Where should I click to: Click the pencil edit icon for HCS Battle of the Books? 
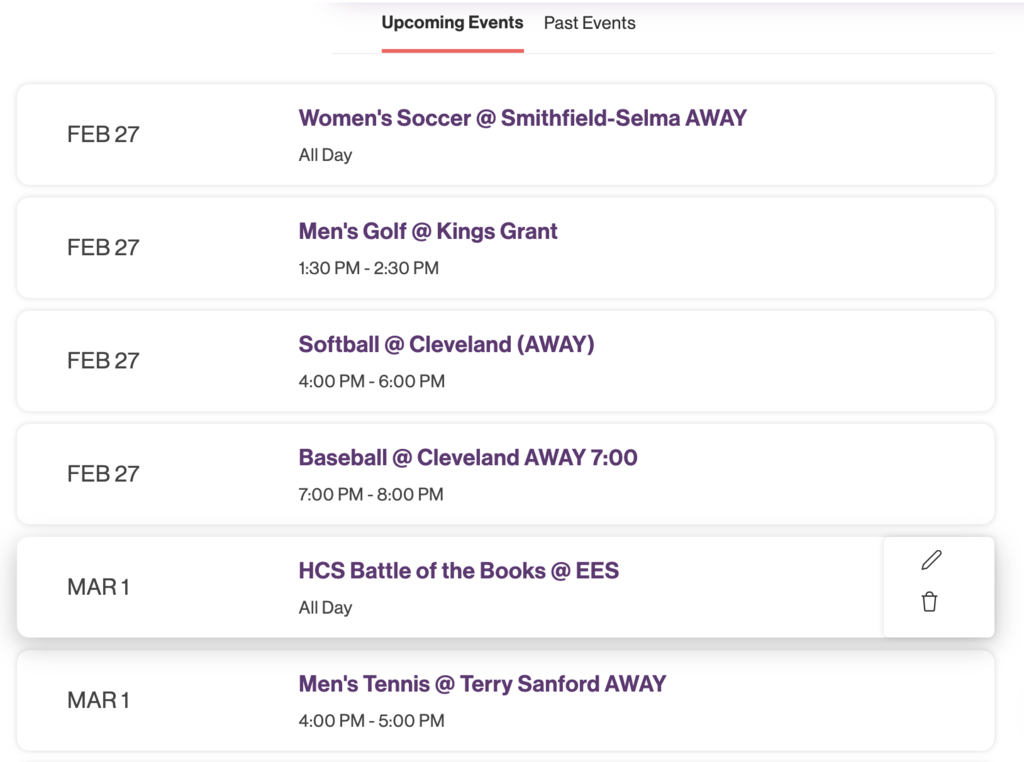click(930, 559)
